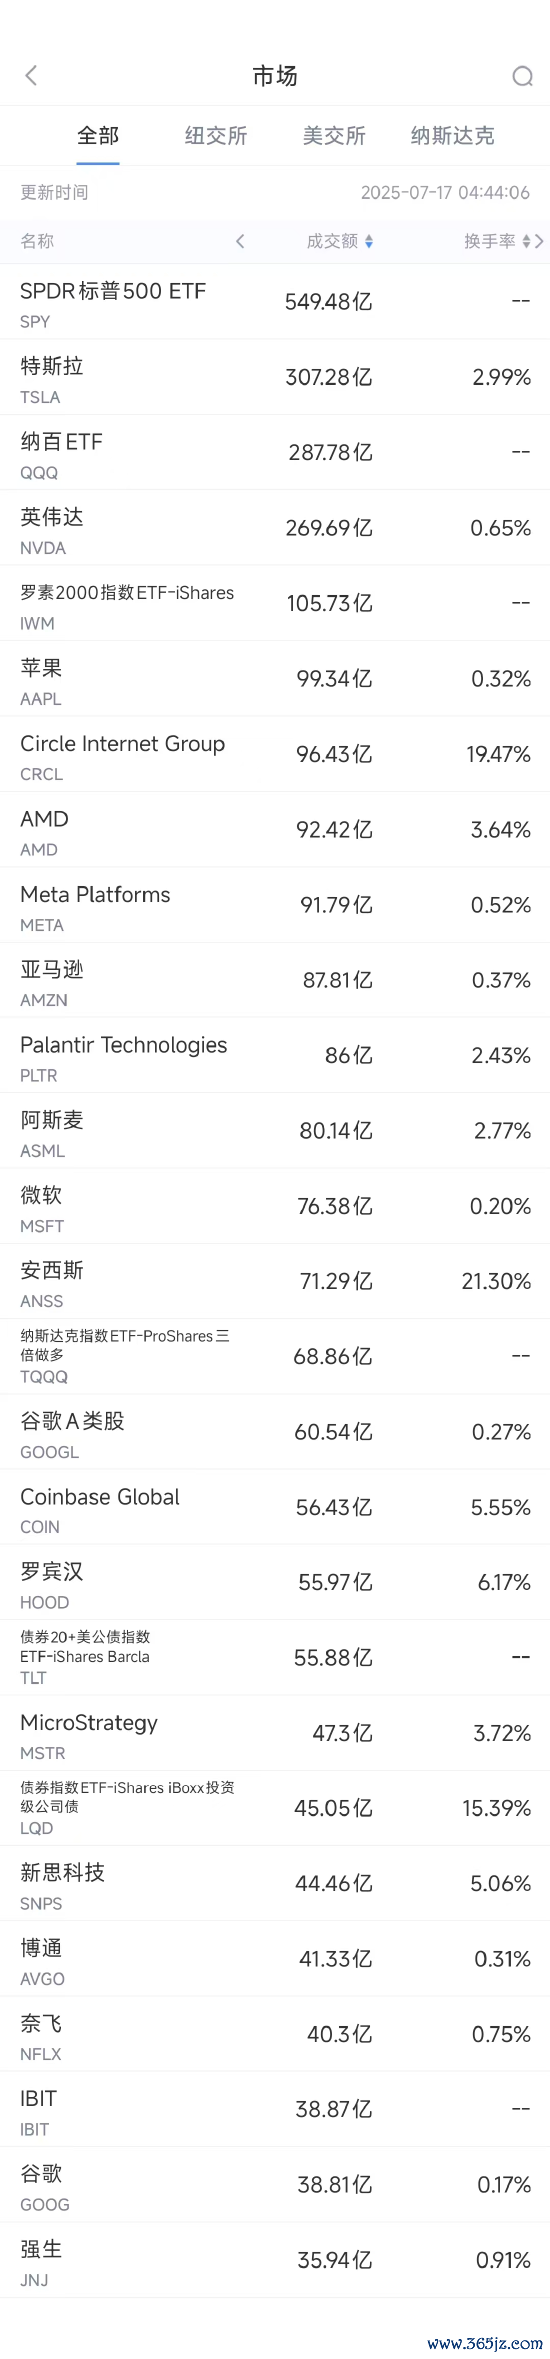Select the 纳斯达克 tab
Image resolution: width=550 pixels, height=2359 pixels.
click(x=452, y=136)
